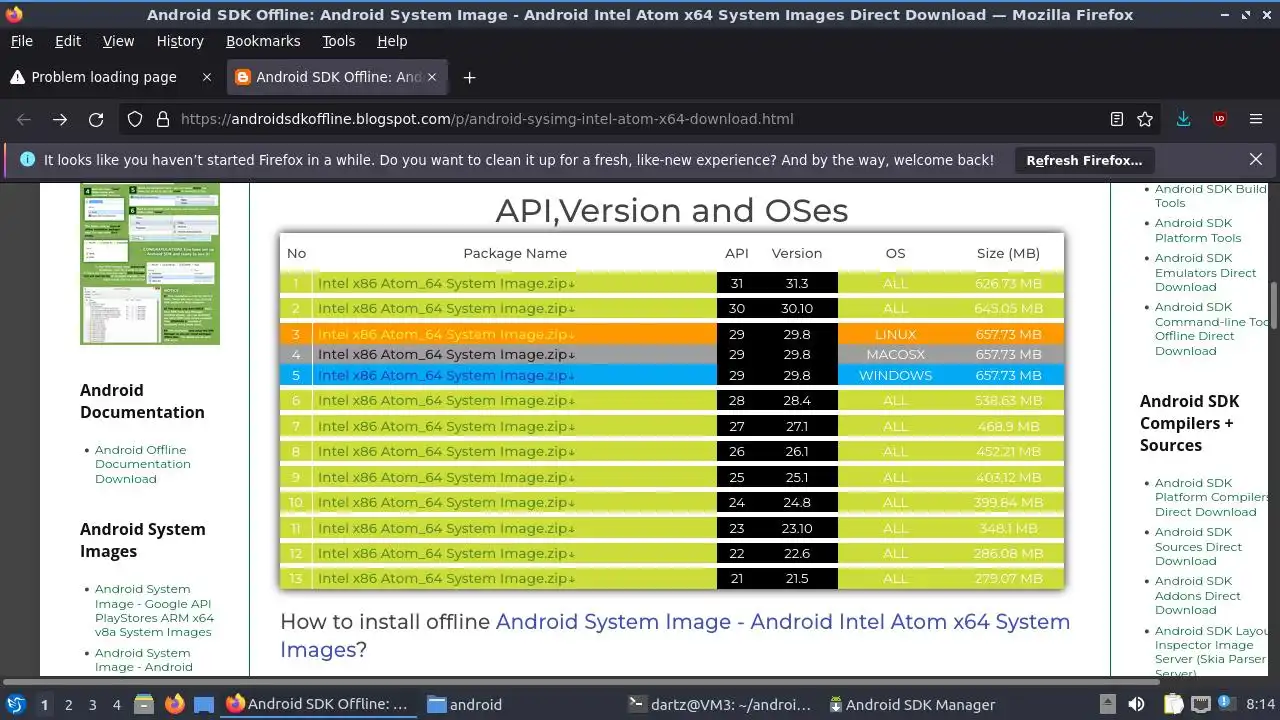
Task: Open the Edit menu
Action: point(68,41)
